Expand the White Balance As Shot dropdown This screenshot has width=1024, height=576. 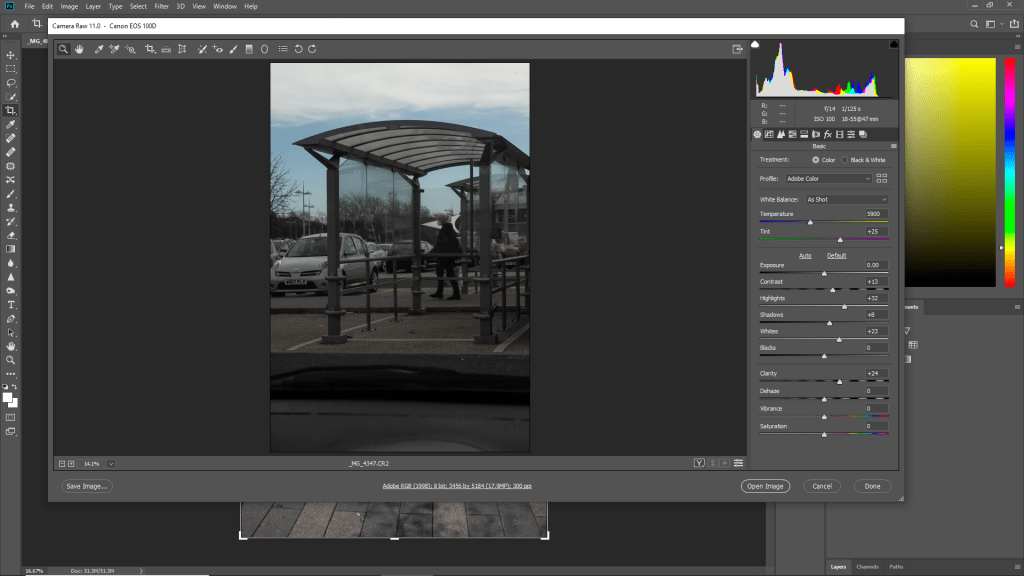(847, 199)
